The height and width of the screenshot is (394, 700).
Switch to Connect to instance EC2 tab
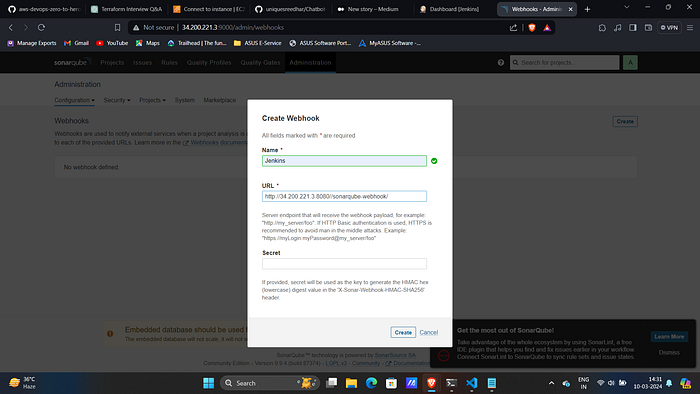[209, 9]
